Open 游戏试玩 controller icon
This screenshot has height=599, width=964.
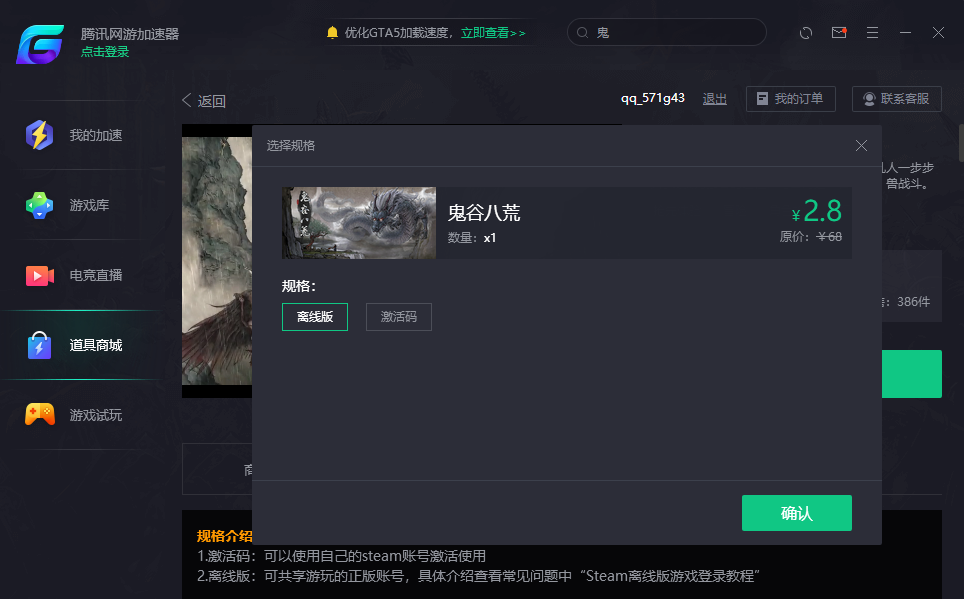pos(39,415)
